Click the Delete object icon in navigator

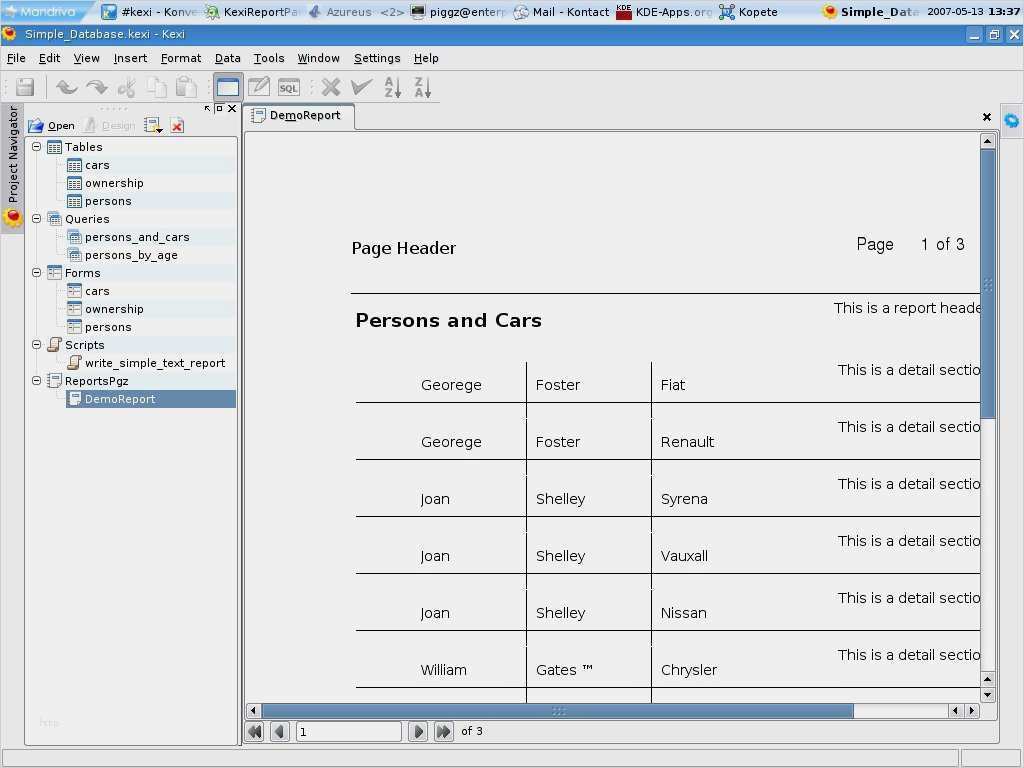coord(177,125)
